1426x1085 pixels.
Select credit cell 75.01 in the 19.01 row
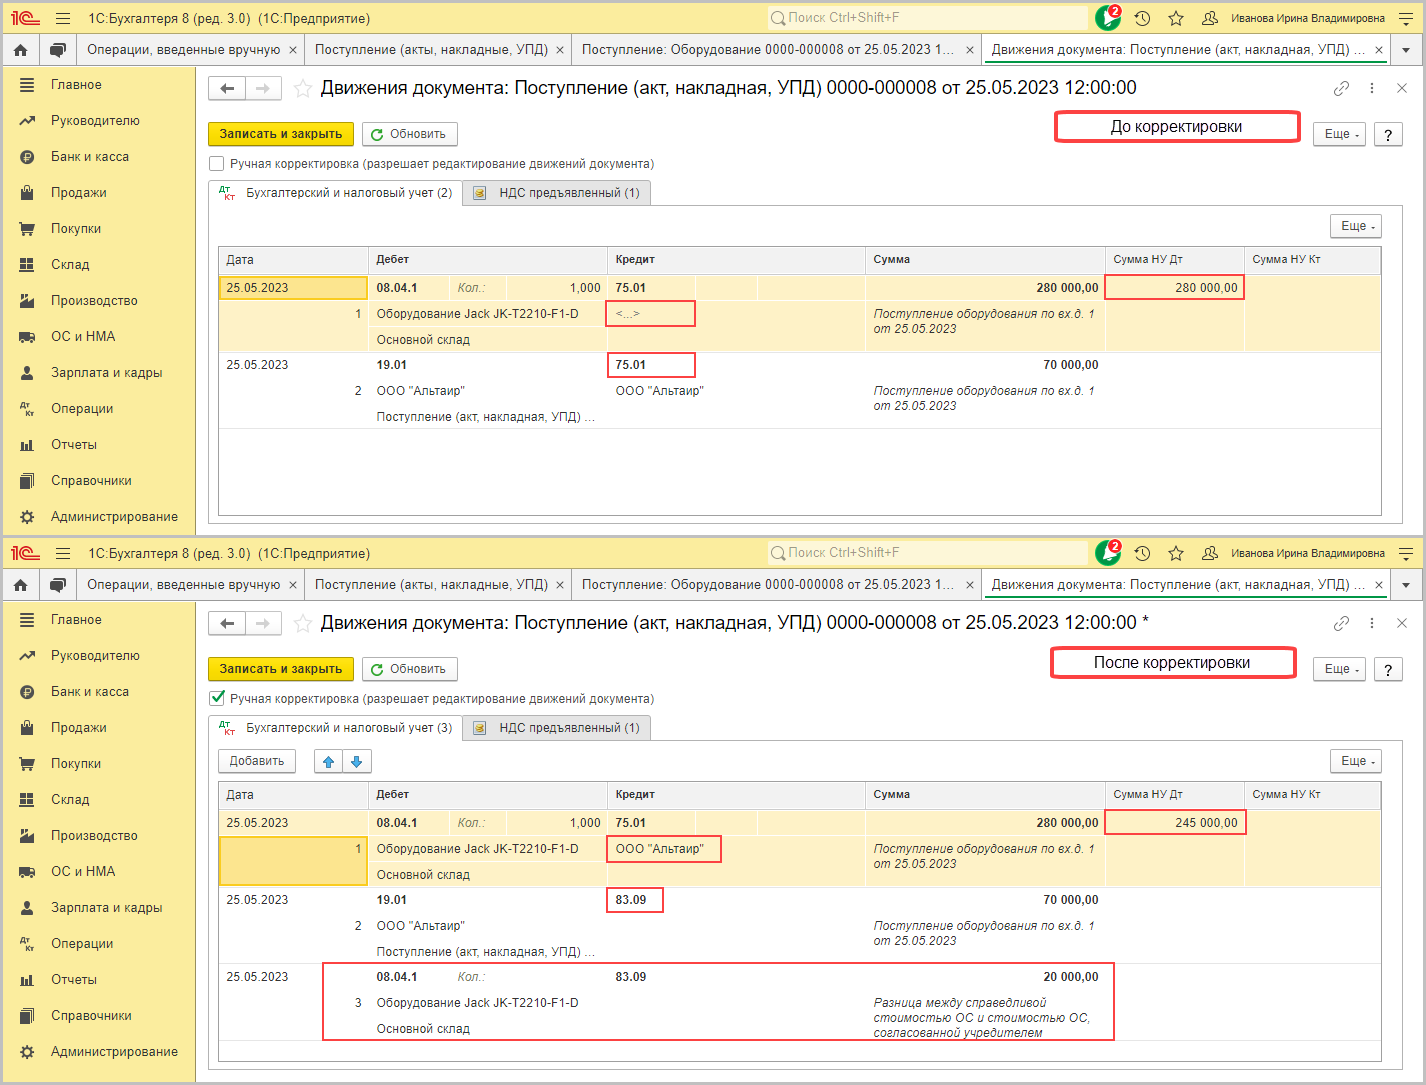(x=651, y=365)
